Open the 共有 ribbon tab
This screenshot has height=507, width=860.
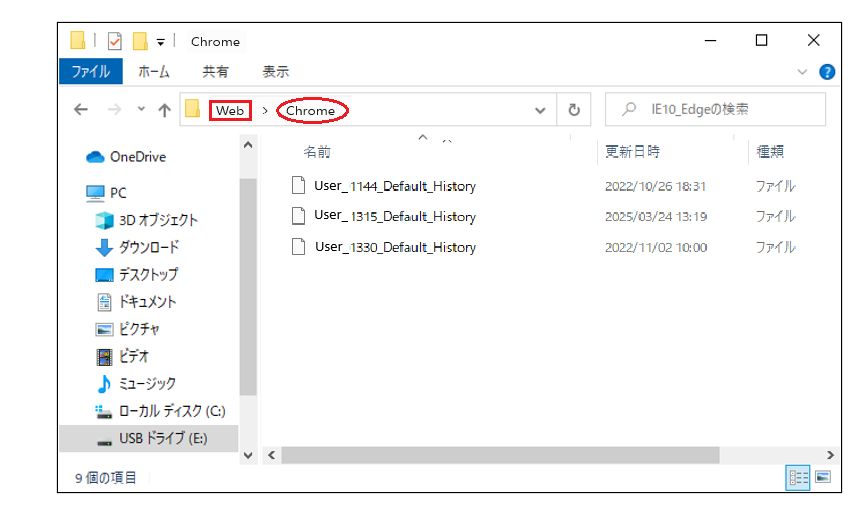[x=215, y=71]
